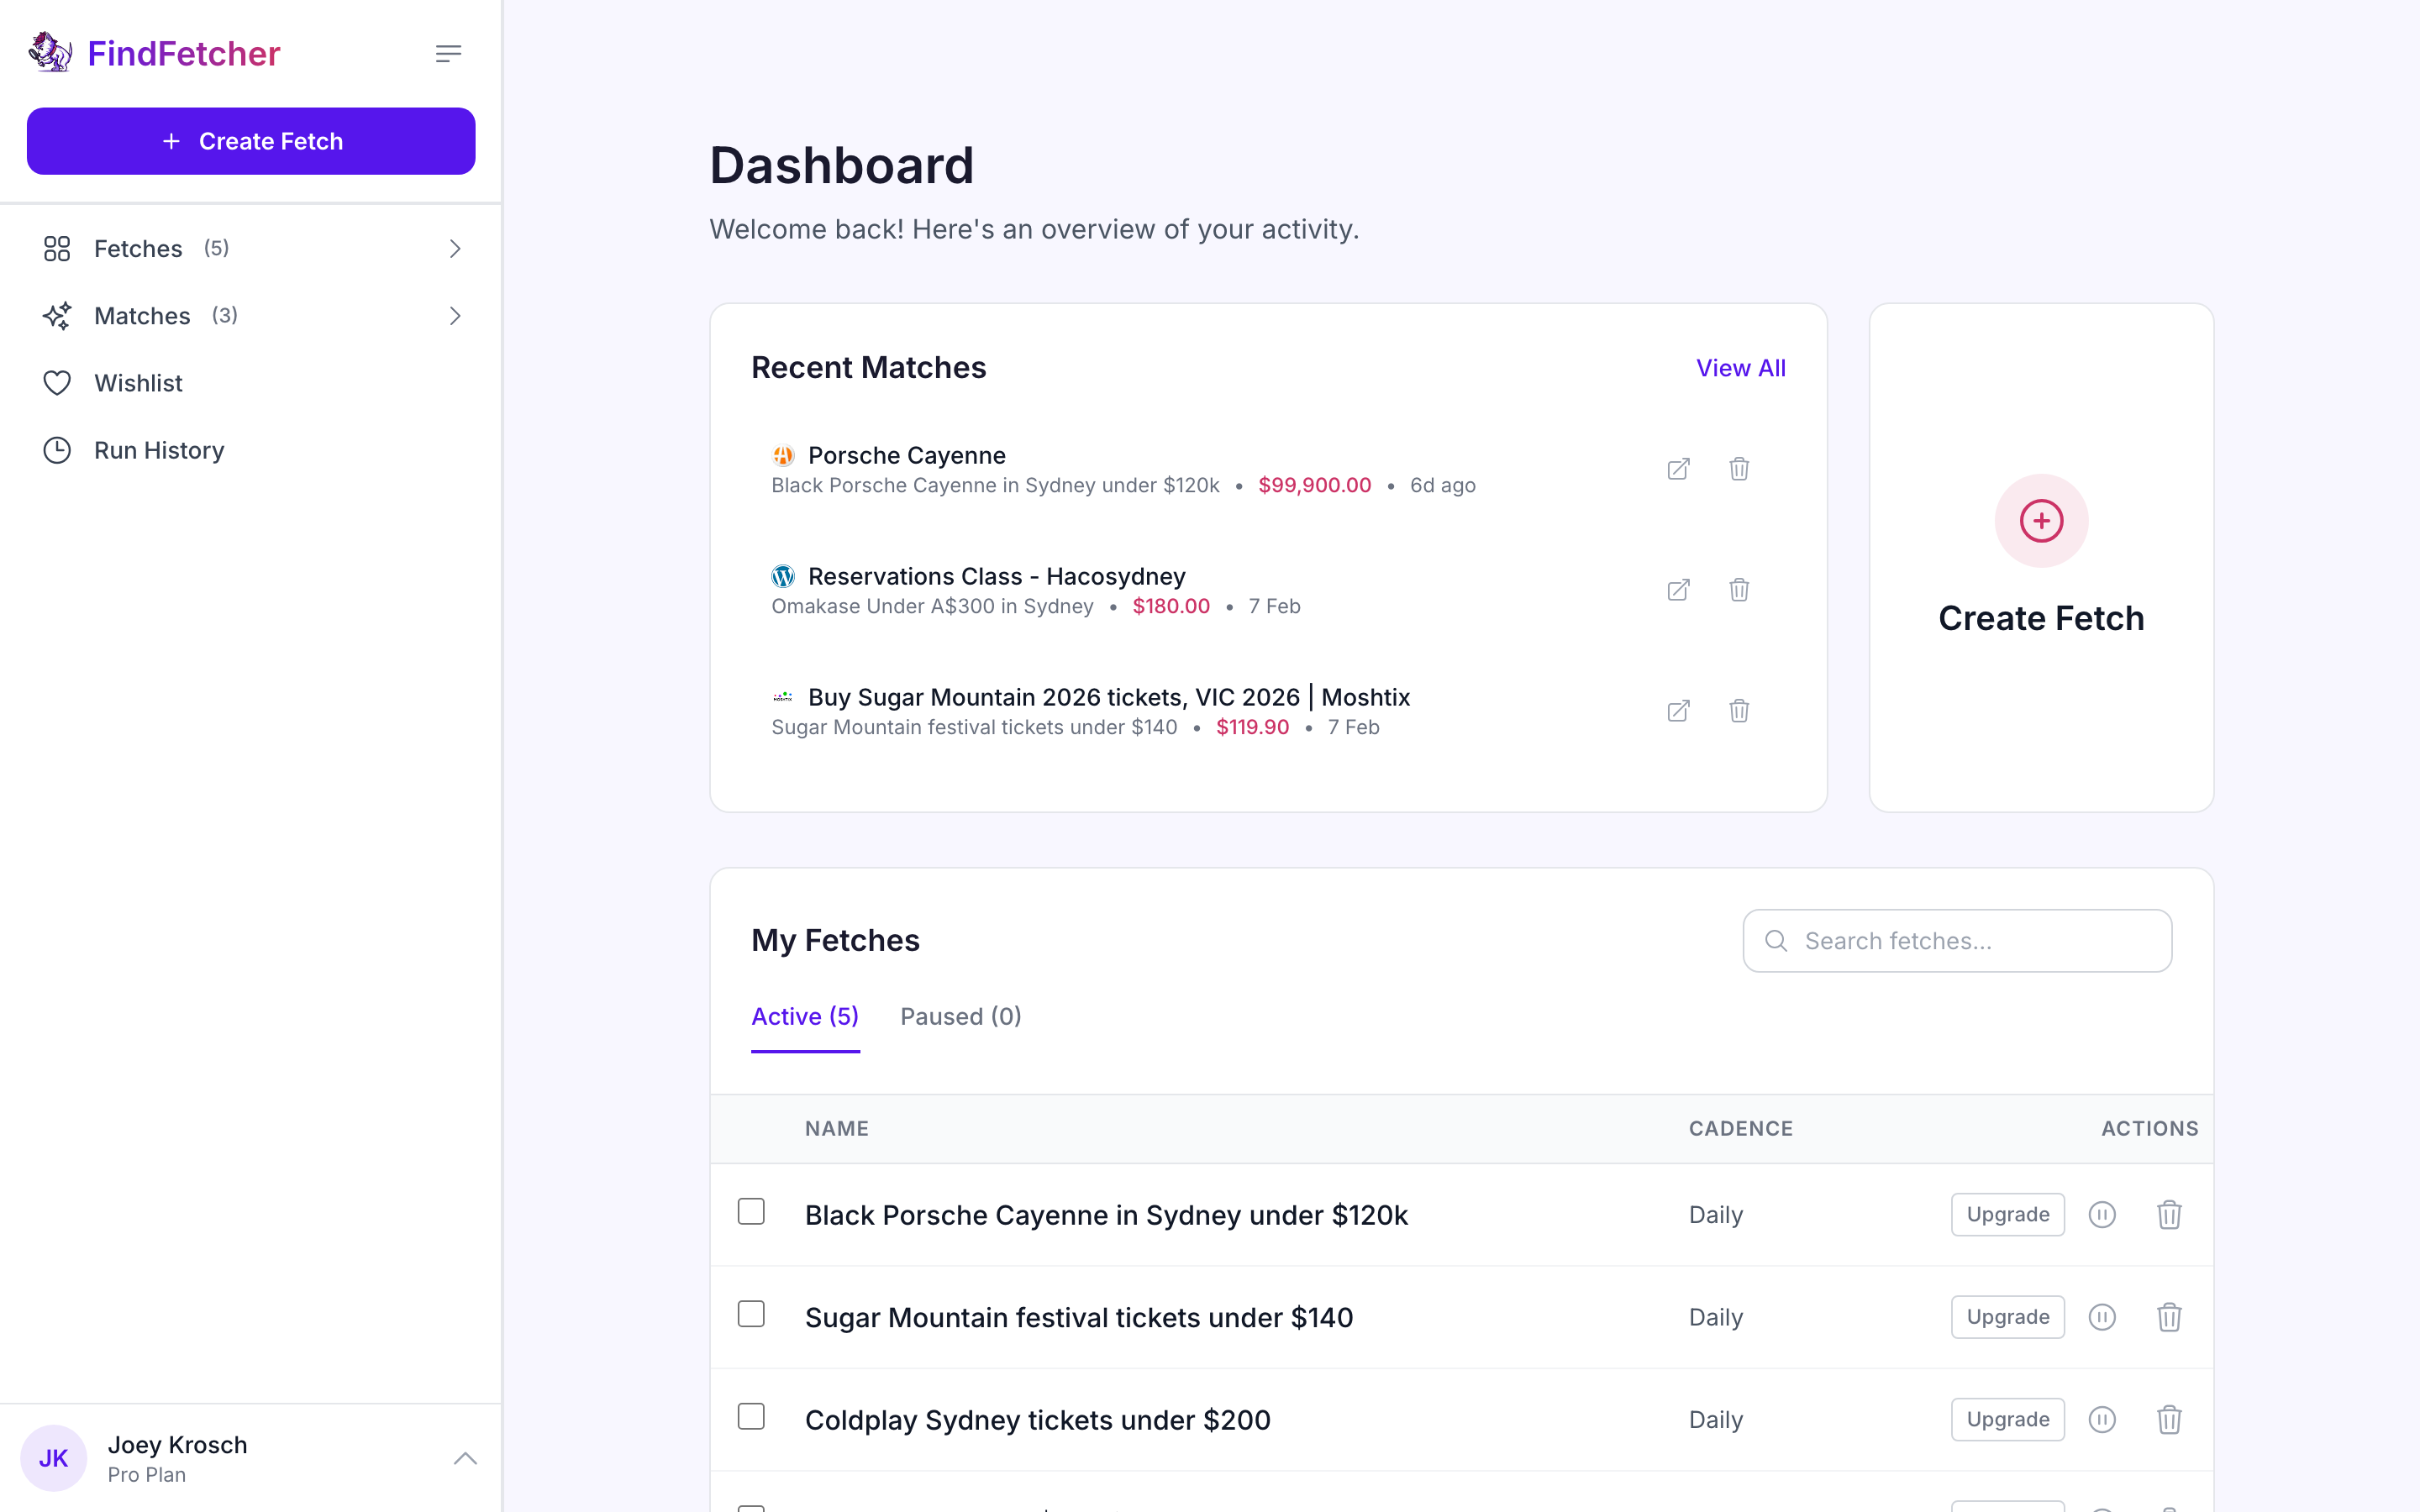
Task: Collapse sidebar with hamburger menu icon
Action: [448, 54]
